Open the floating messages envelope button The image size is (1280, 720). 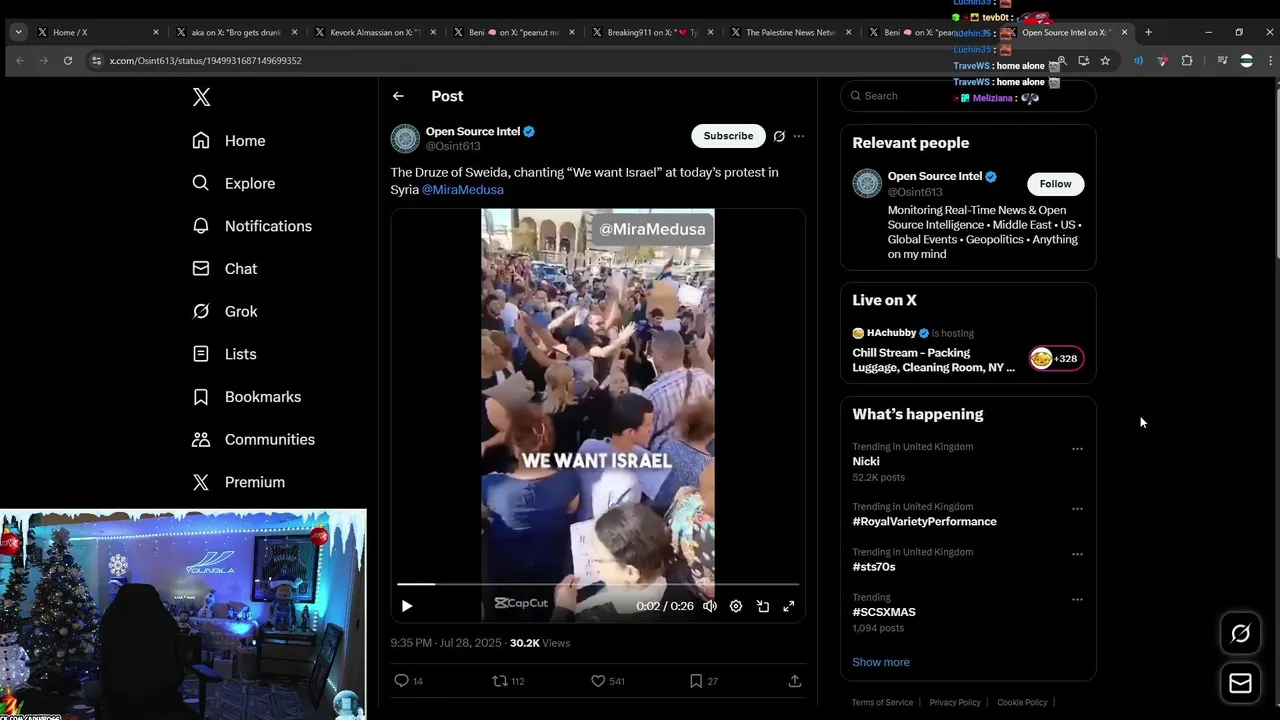1240,684
